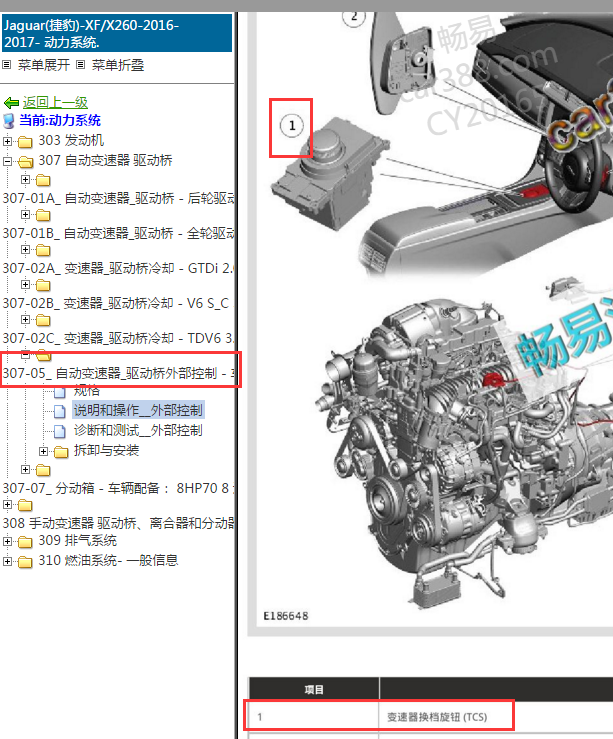Open 307-01A_自动变速器_驱动桥 后轮驱动 entry
613x739 pixels.
pos(118,198)
